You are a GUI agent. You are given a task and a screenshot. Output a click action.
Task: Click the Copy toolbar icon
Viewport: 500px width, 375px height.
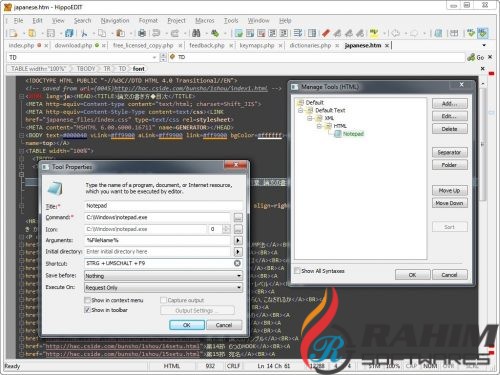(102, 33)
